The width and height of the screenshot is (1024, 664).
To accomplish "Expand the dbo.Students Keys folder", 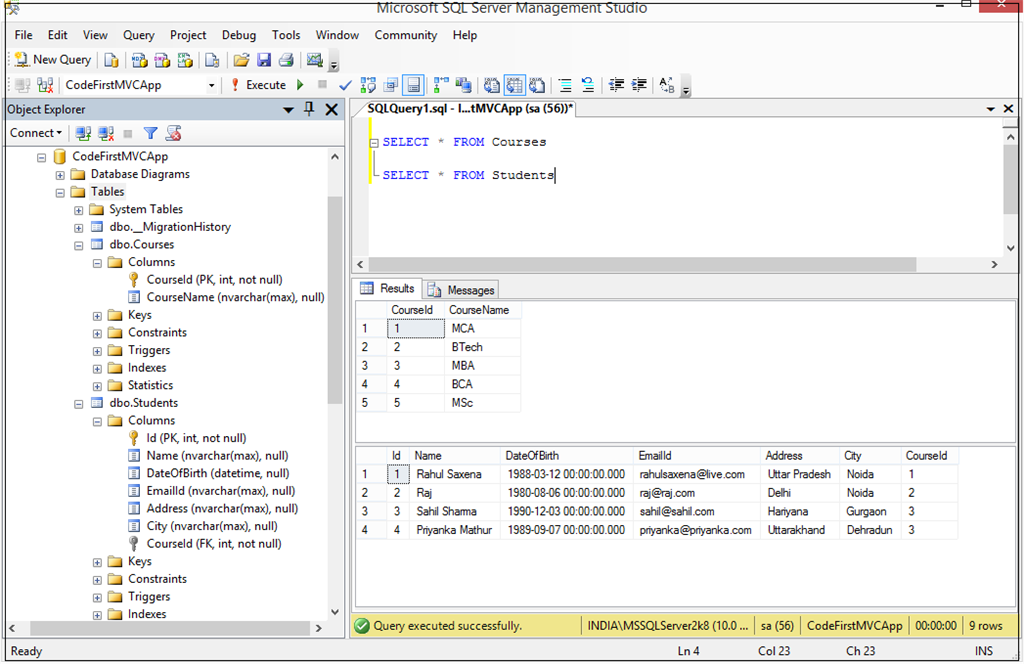I will click(x=96, y=561).
